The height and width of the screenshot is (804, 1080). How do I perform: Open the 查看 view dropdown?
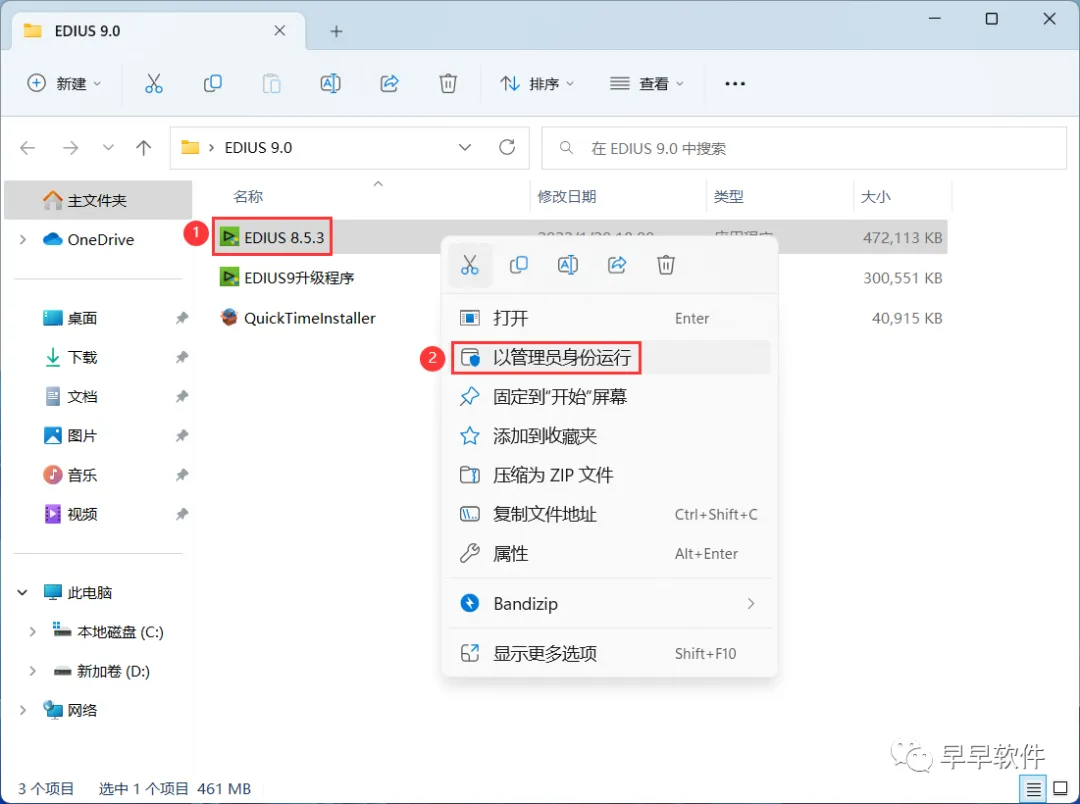(647, 83)
